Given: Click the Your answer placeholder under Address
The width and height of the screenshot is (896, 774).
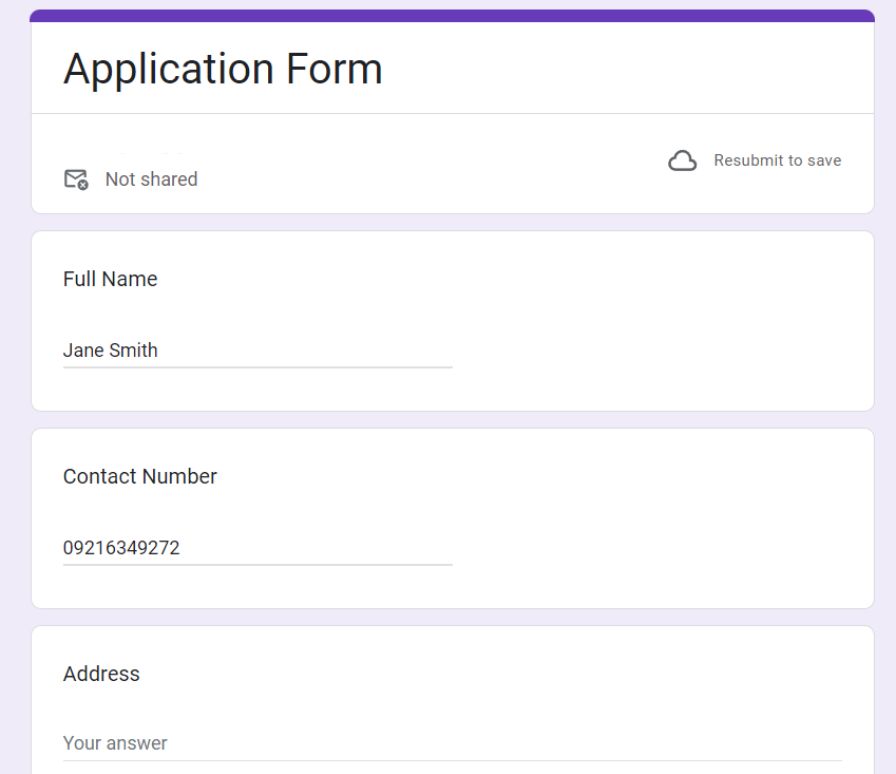Looking at the screenshot, I should pos(115,743).
